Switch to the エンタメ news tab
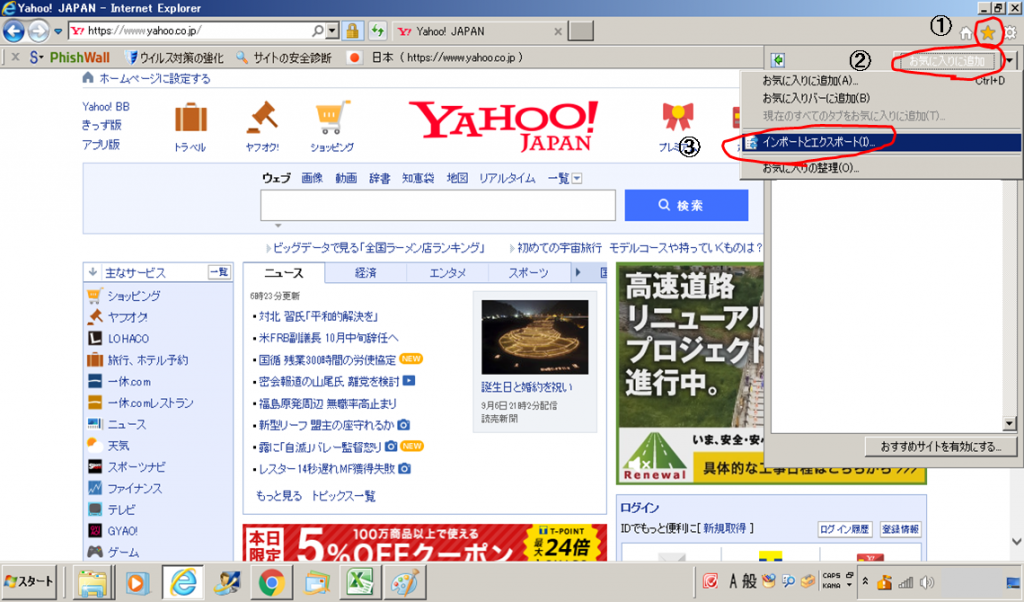Screen dimensions: 1024x602 447,272
